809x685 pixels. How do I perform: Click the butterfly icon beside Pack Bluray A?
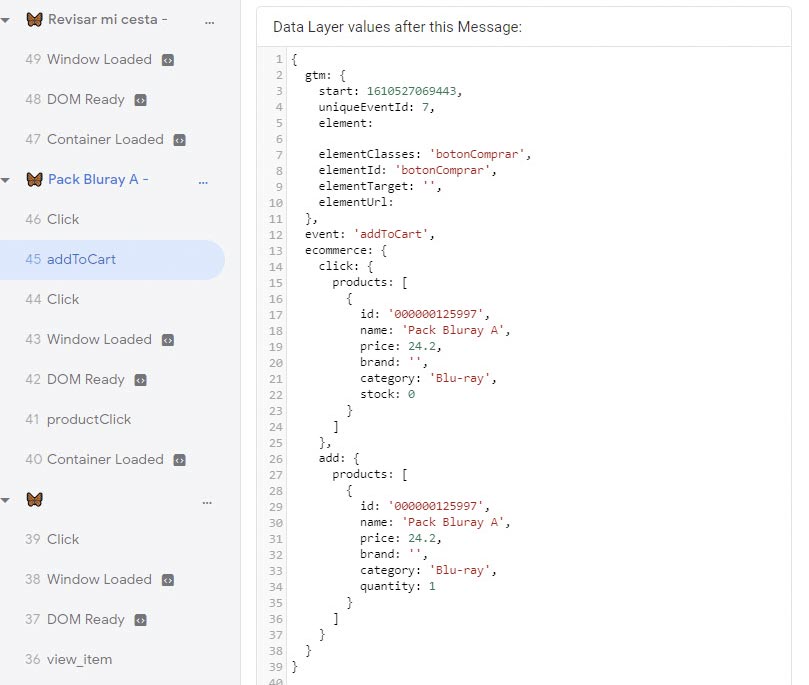34,180
